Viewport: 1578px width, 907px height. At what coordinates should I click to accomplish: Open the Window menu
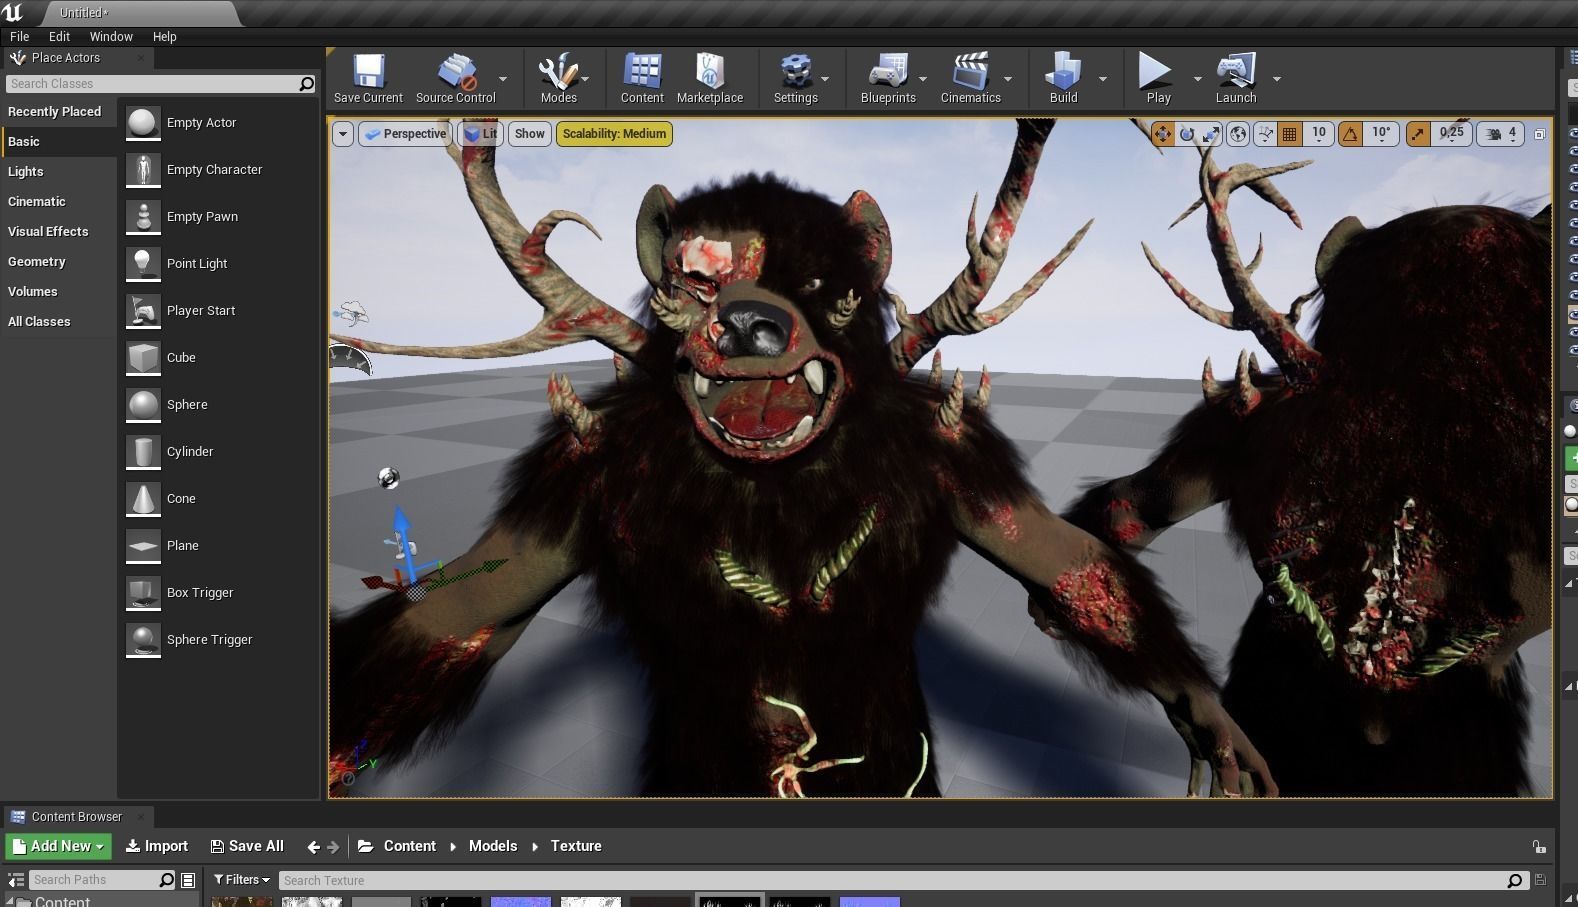(111, 36)
